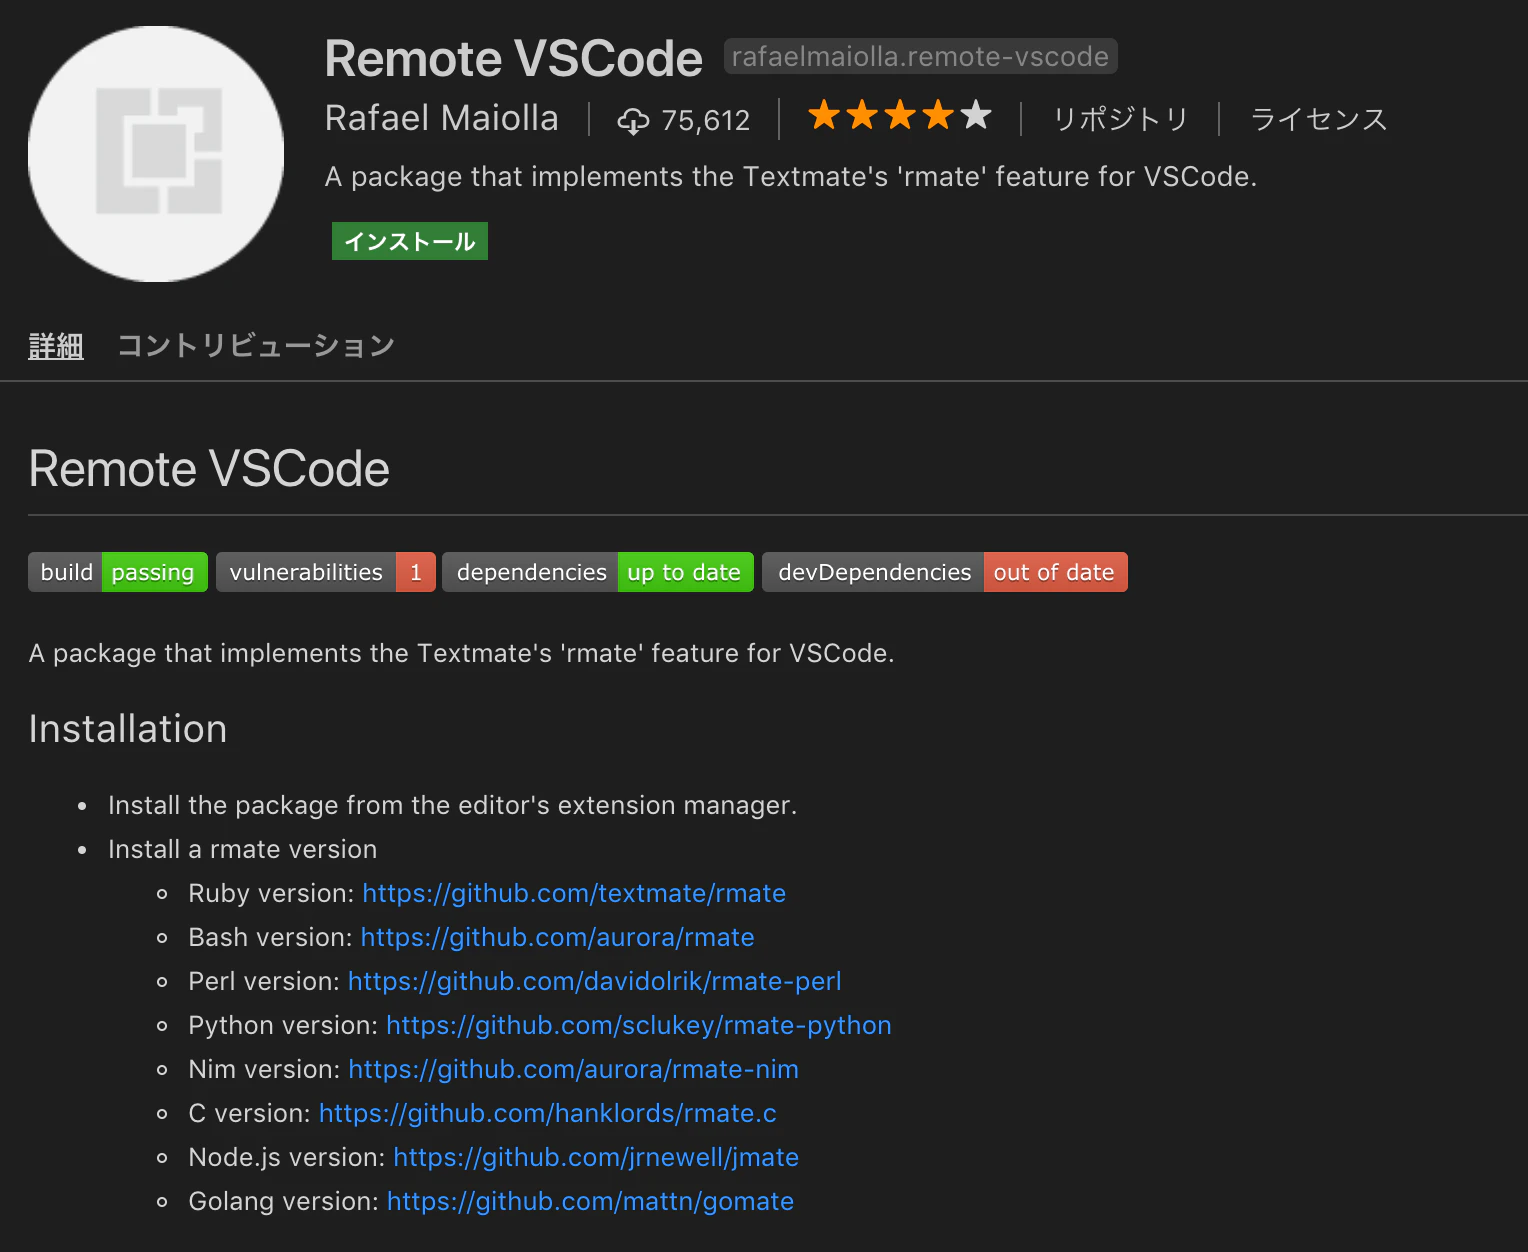The width and height of the screenshot is (1528, 1252).
Task: Click the devDependencies out of date badge
Action: 945,572
